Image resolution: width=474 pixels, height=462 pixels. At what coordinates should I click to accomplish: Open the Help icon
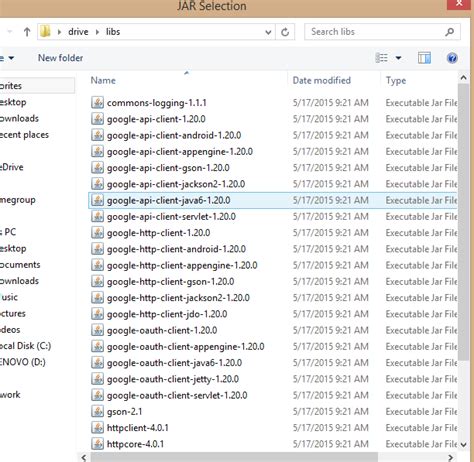point(452,58)
